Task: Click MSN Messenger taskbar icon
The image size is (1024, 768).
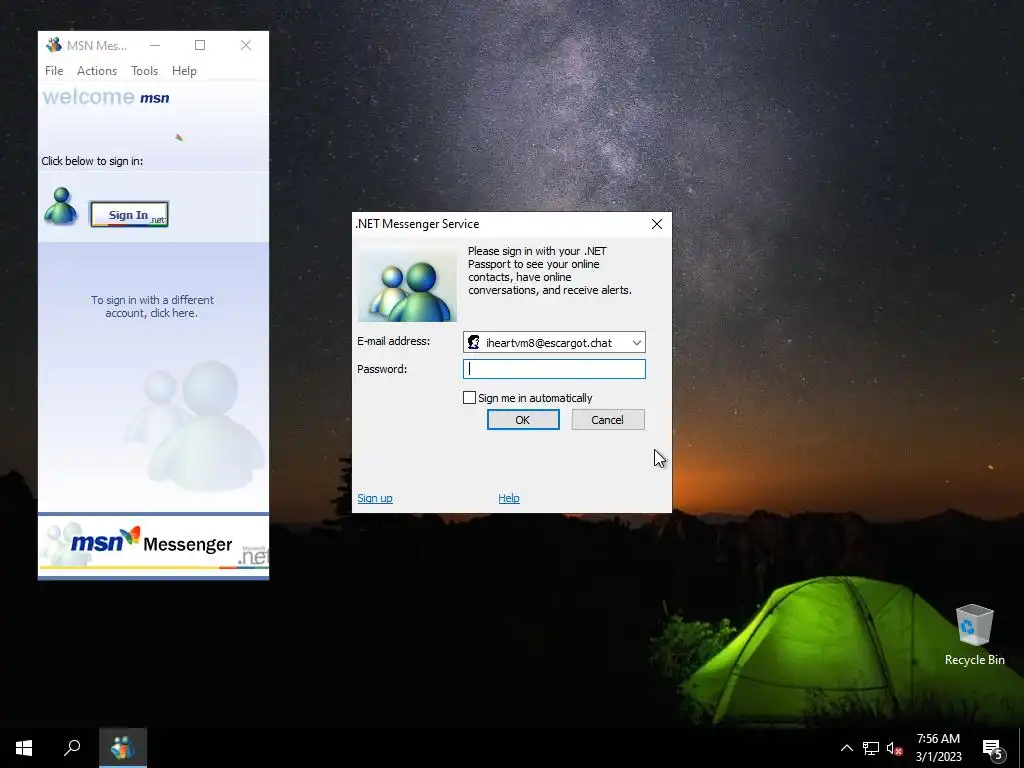Action: pyautogui.click(x=123, y=748)
